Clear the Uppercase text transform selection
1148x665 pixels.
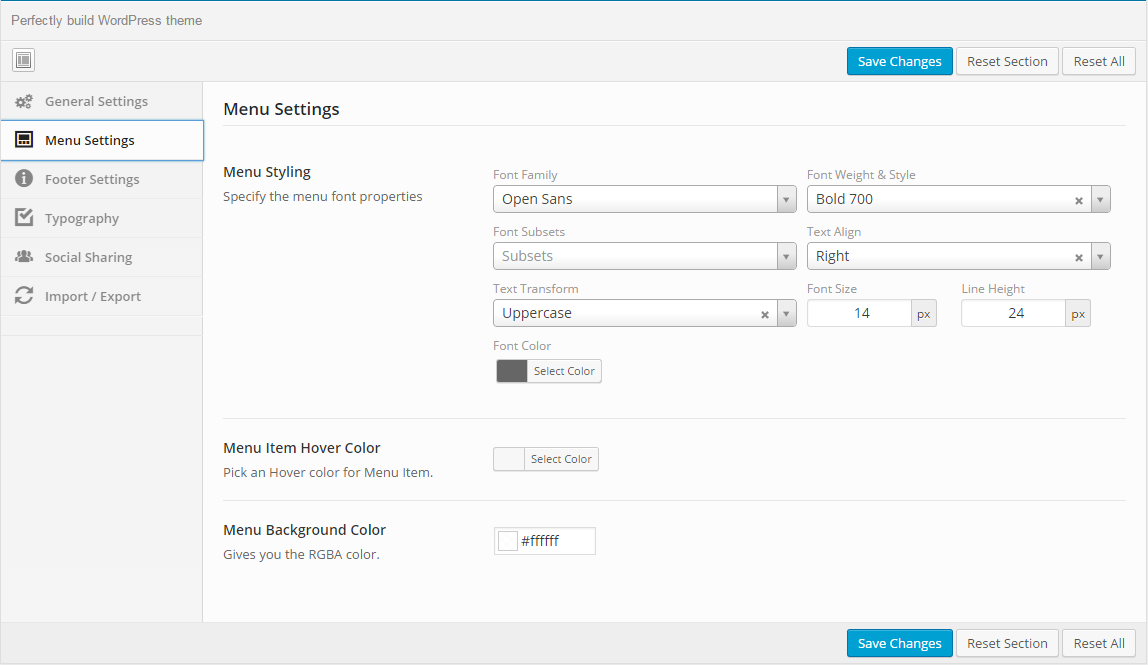pyautogui.click(x=765, y=314)
